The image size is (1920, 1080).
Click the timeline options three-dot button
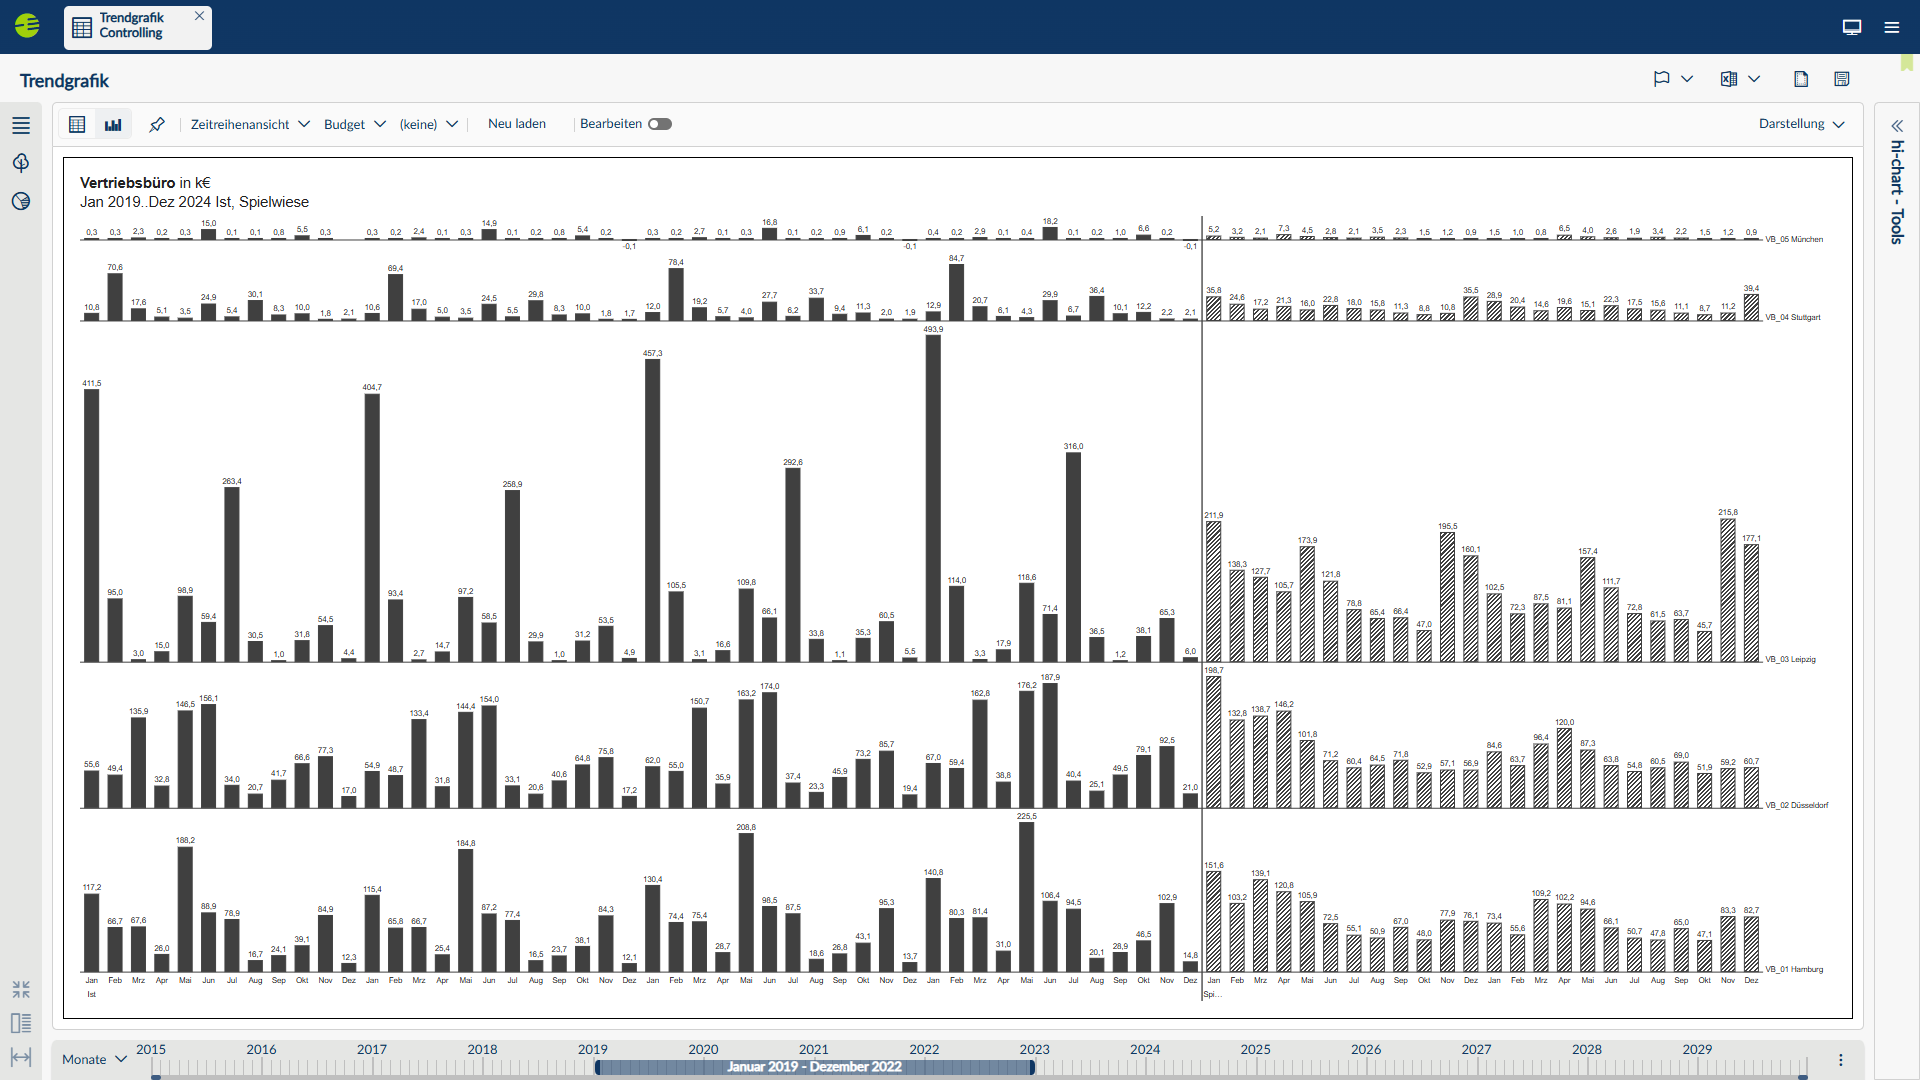[1841, 1060]
